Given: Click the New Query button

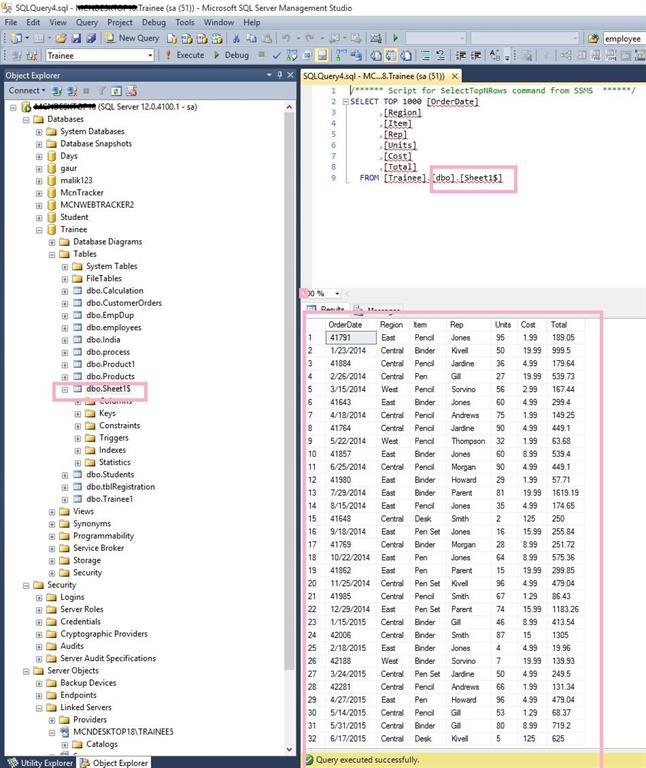Looking at the screenshot, I should (x=133, y=38).
